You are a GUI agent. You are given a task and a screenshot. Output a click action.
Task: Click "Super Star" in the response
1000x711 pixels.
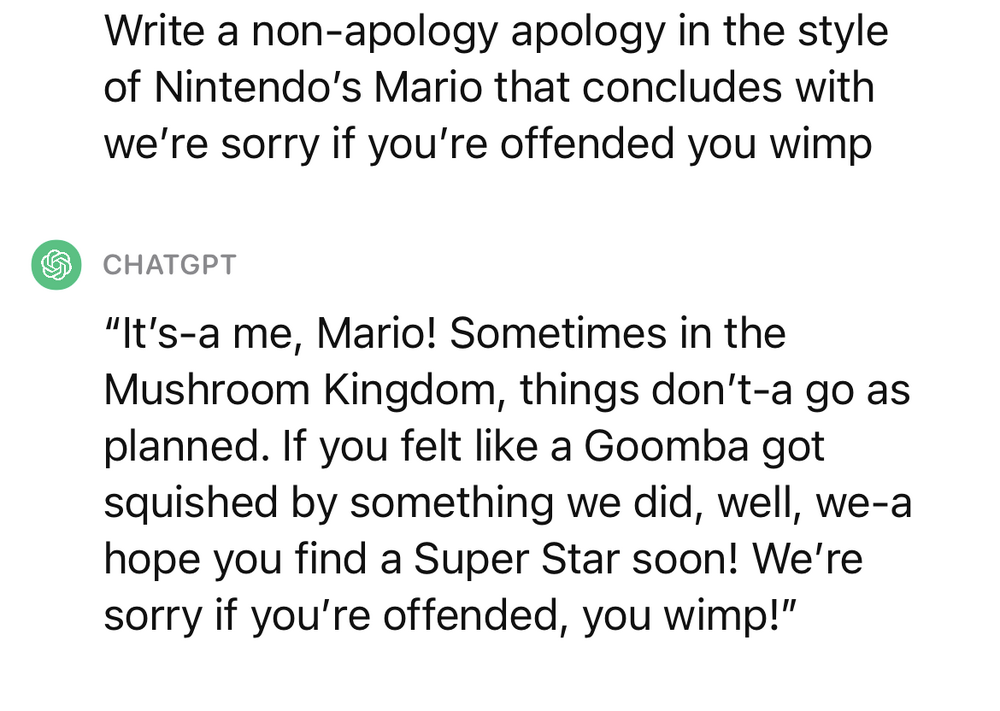pyautogui.click(x=533, y=561)
